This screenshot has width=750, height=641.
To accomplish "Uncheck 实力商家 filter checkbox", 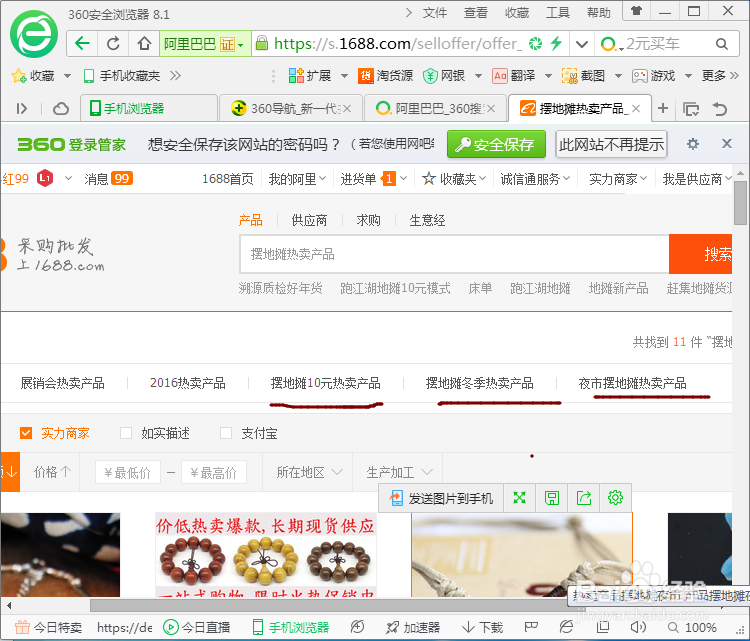I will click(x=26, y=433).
